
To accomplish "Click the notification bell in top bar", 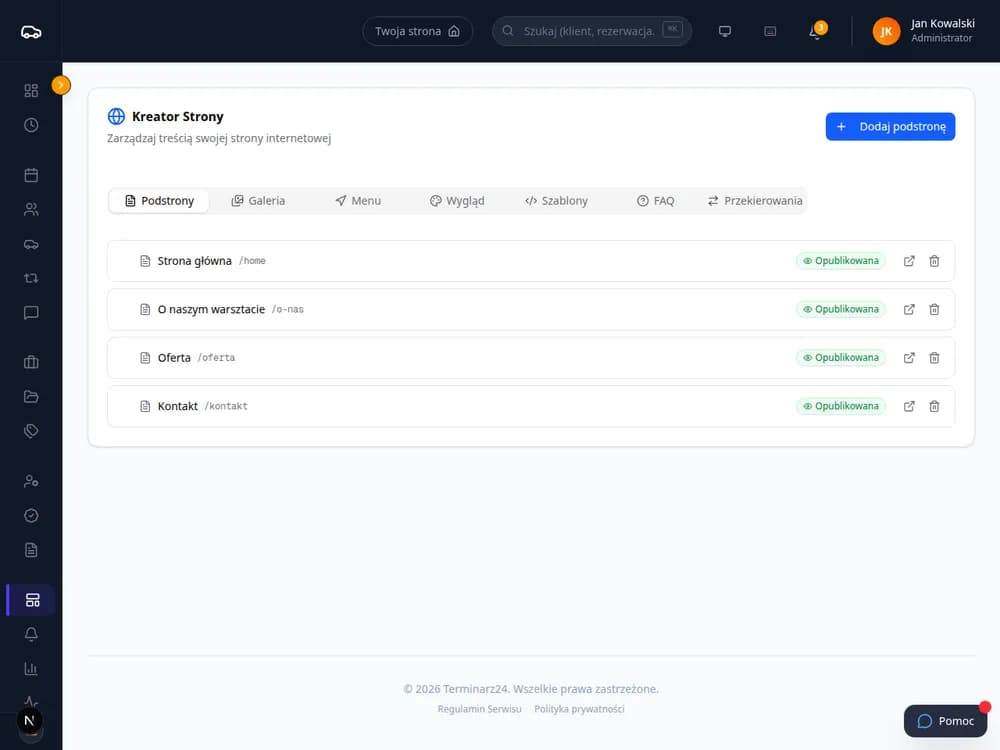I will click(x=816, y=31).
